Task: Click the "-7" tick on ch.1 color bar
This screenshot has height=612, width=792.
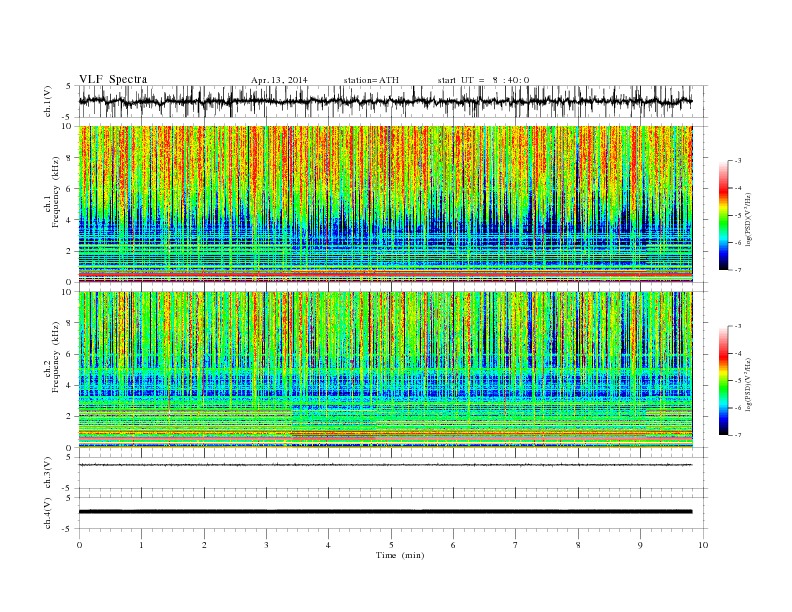Action: (x=738, y=270)
